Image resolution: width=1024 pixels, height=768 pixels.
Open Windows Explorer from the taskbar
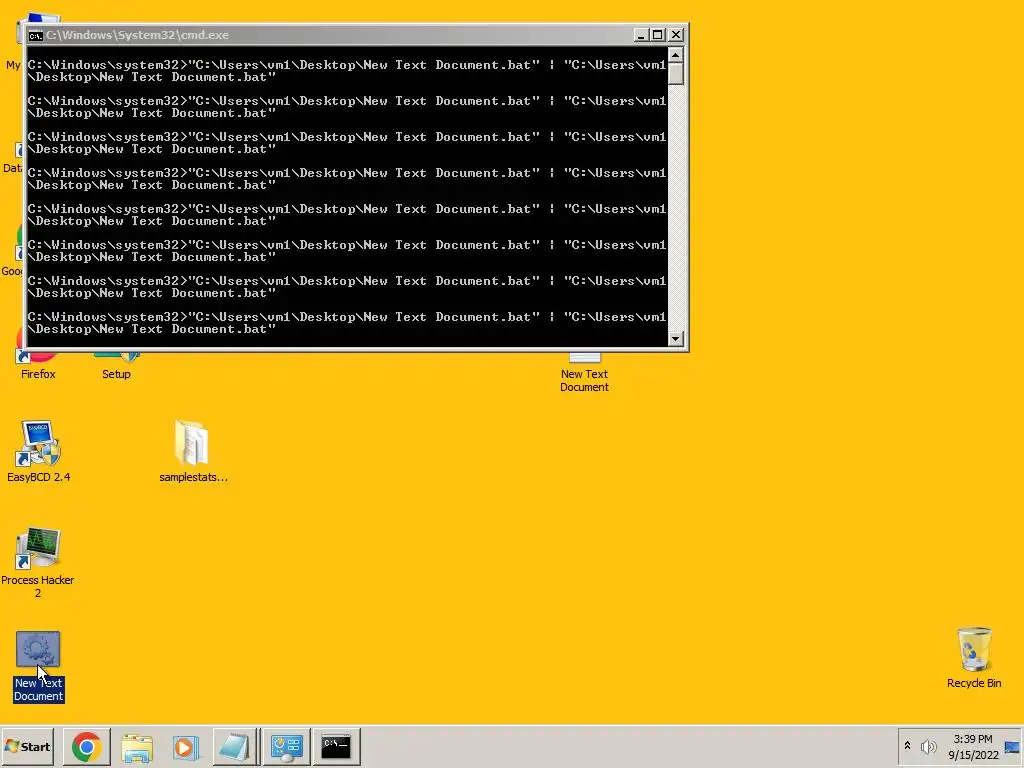[x=136, y=746]
